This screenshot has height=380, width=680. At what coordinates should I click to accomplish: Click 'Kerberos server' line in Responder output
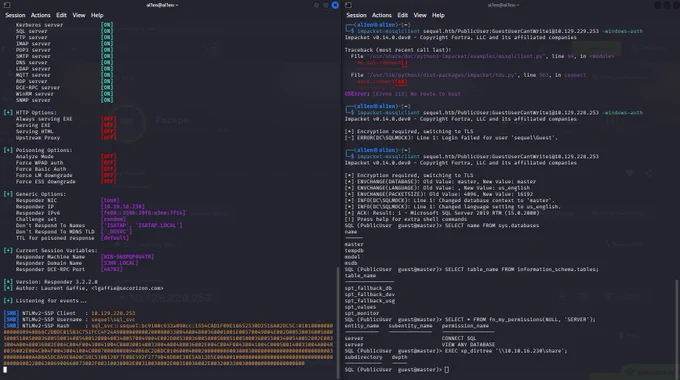coord(64,25)
